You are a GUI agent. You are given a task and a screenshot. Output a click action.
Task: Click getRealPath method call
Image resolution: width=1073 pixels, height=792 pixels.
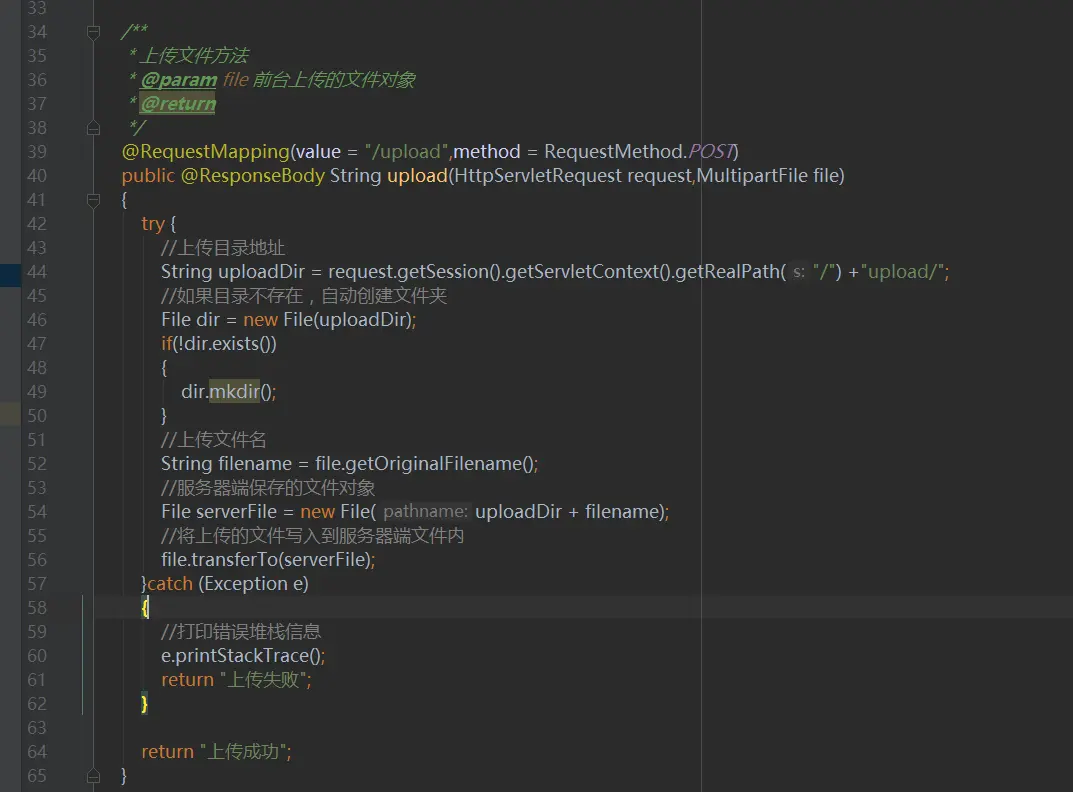[728, 272]
